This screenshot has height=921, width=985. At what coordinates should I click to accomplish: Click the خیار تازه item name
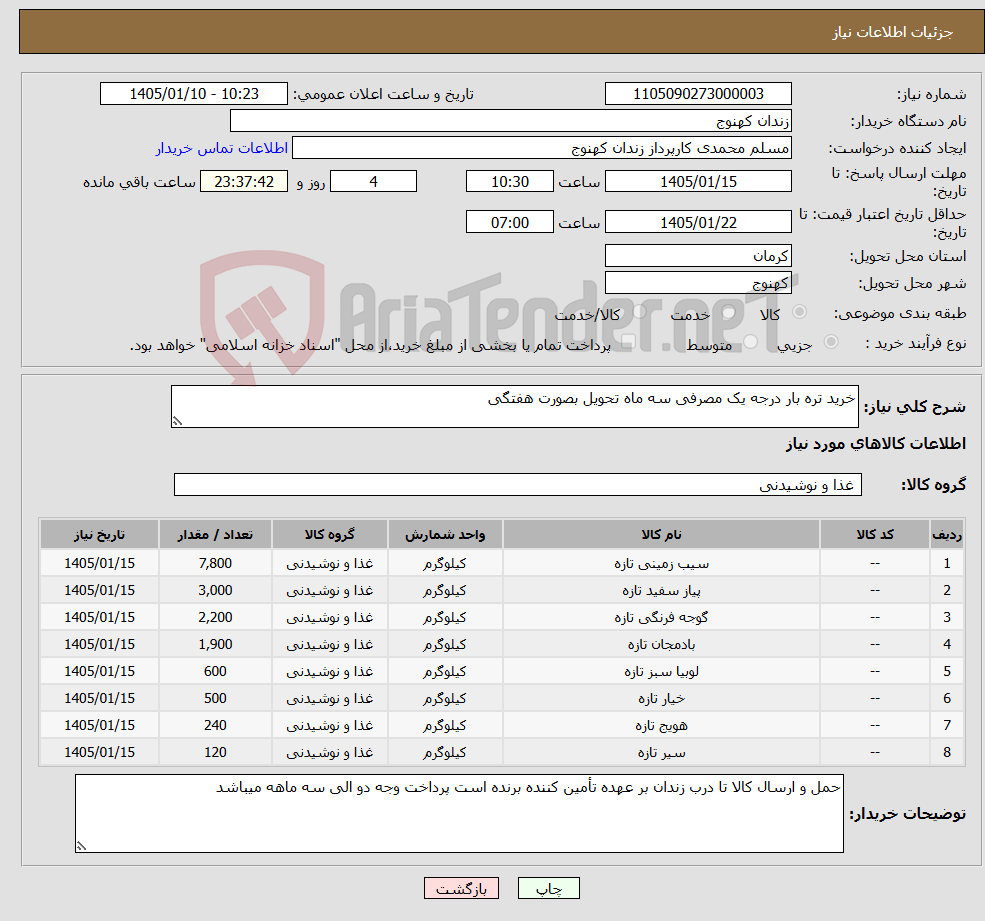(661, 699)
